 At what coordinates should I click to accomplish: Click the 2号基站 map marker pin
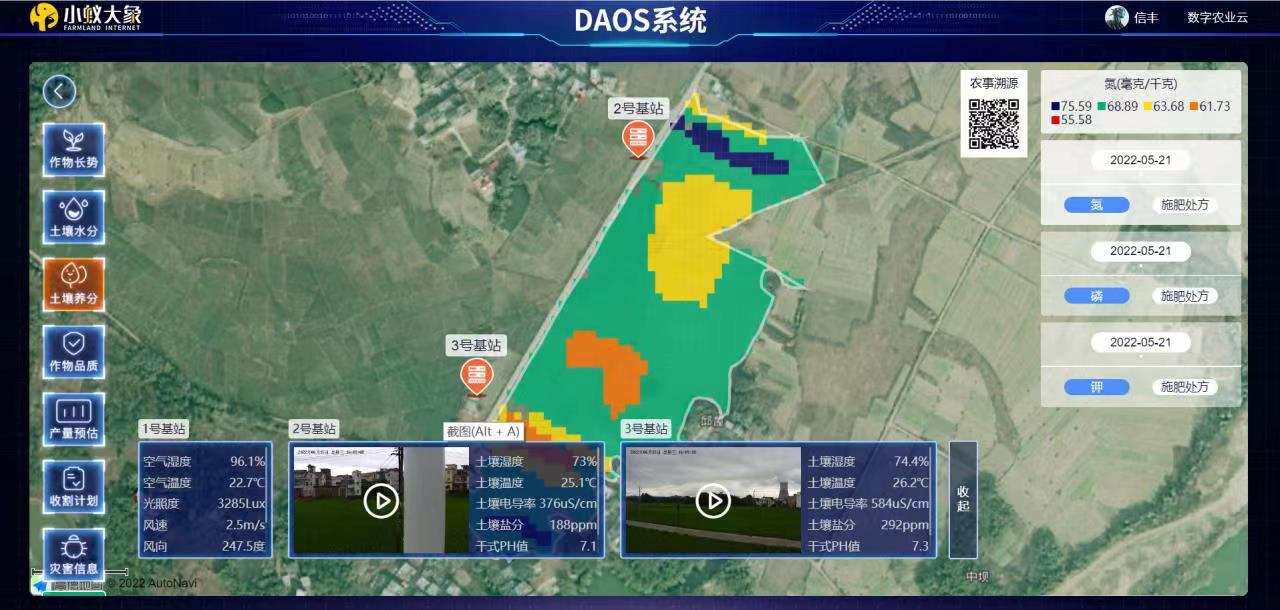pyautogui.click(x=636, y=139)
